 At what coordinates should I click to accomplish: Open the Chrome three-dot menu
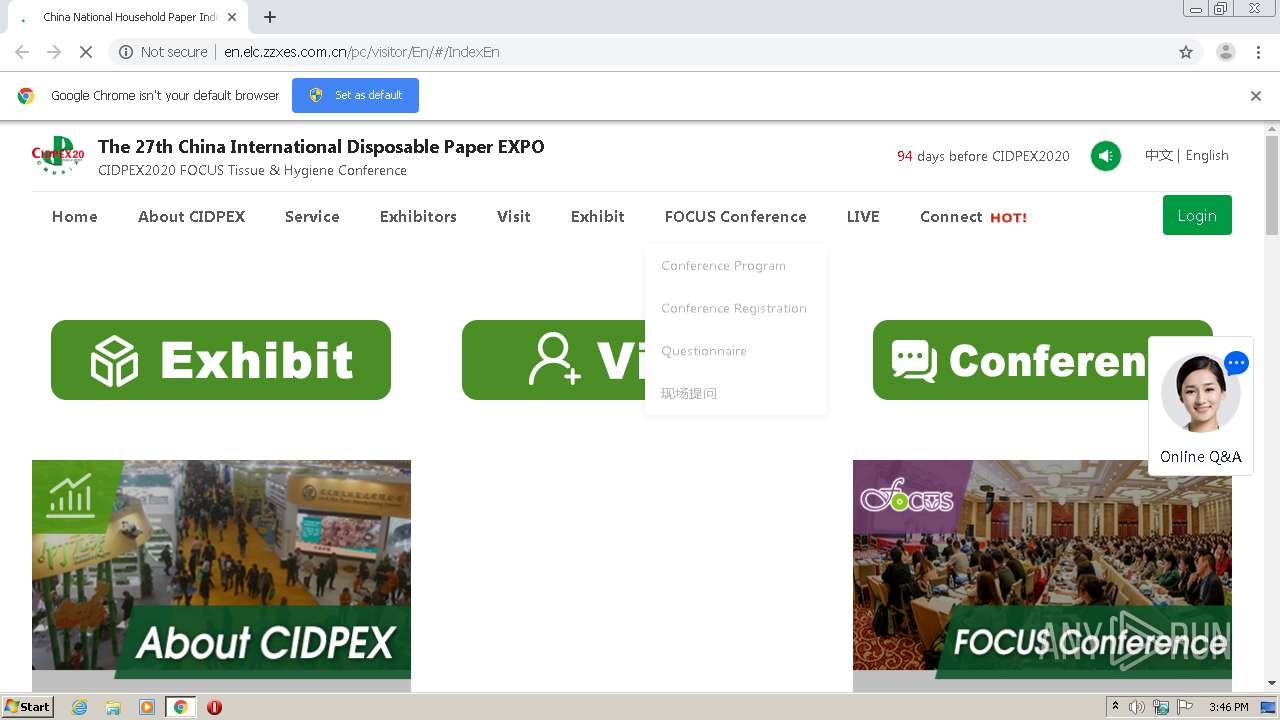click(x=1258, y=52)
